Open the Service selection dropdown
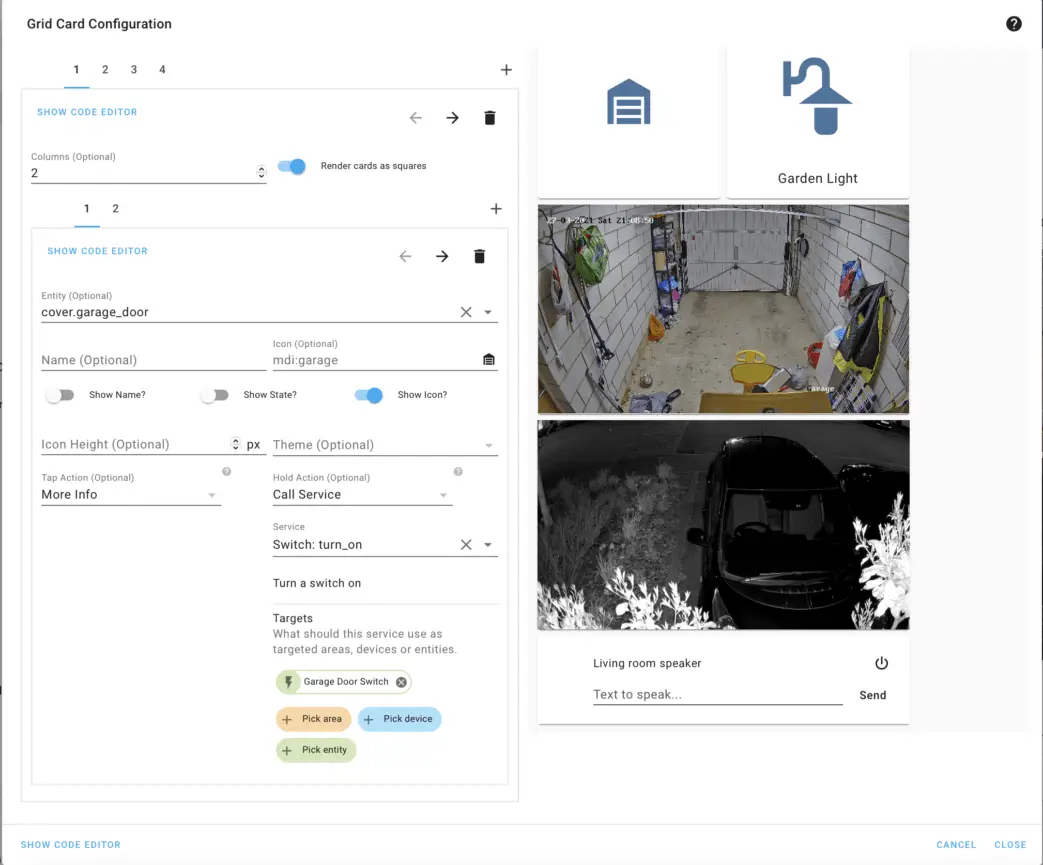This screenshot has height=865, width=1043. [x=489, y=544]
